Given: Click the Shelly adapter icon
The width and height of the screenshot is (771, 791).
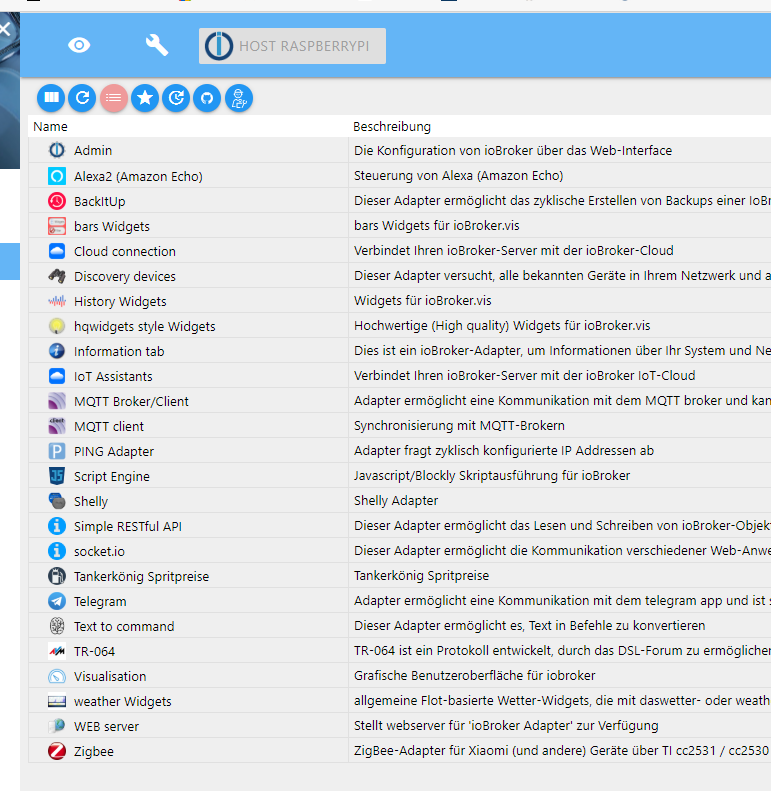Looking at the screenshot, I should point(57,501).
